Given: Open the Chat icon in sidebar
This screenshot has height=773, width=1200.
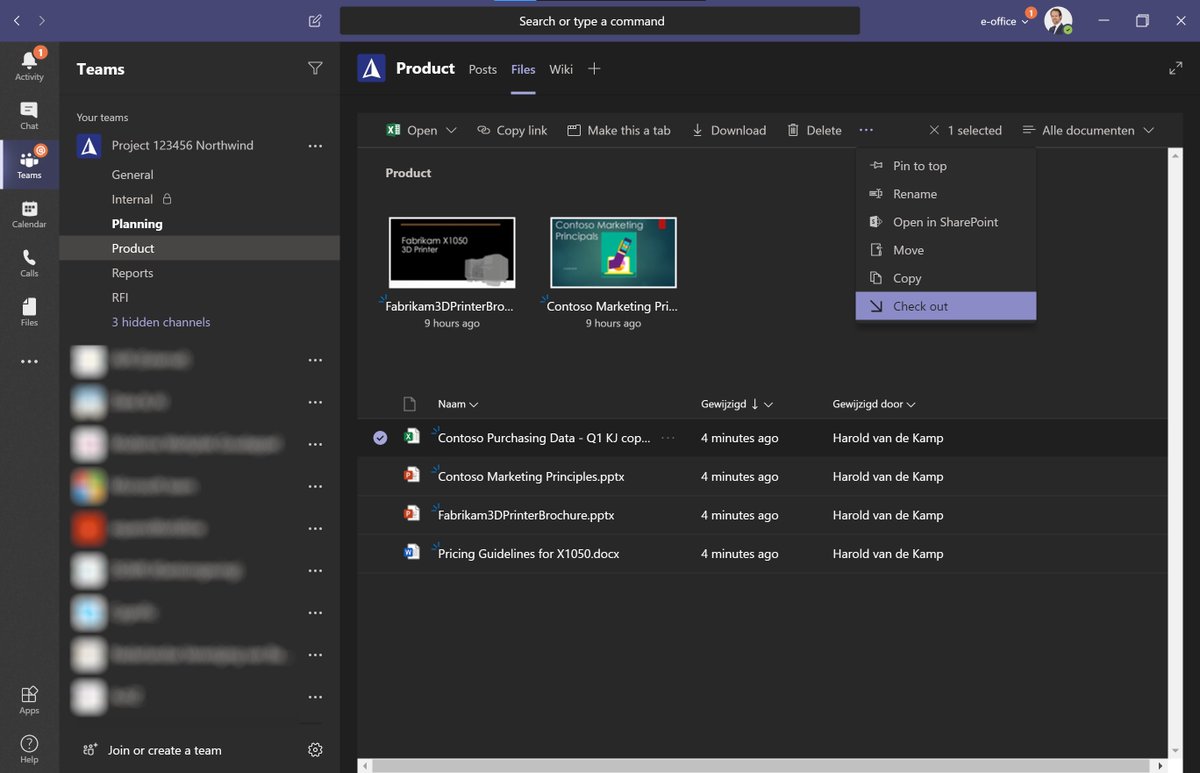Looking at the screenshot, I should (29, 115).
